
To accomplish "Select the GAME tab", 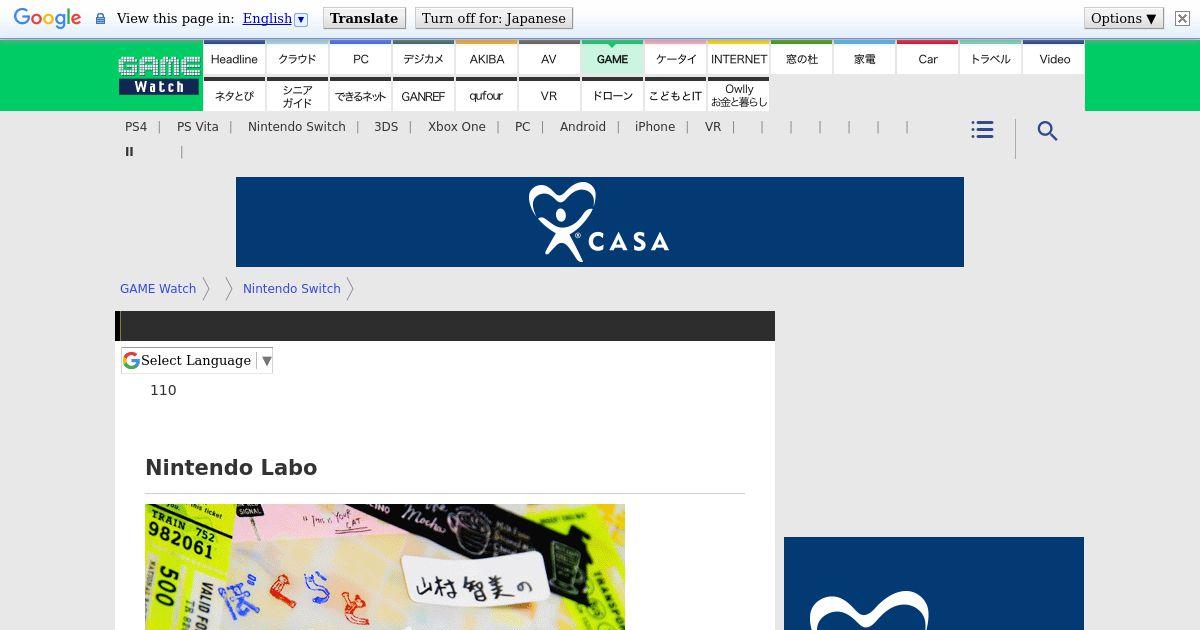I will 612,59.
